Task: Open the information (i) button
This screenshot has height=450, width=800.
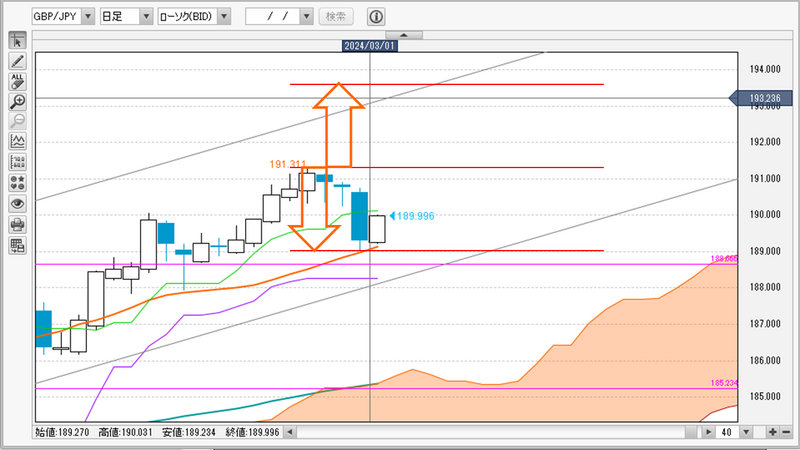Action: tap(376, 17)
